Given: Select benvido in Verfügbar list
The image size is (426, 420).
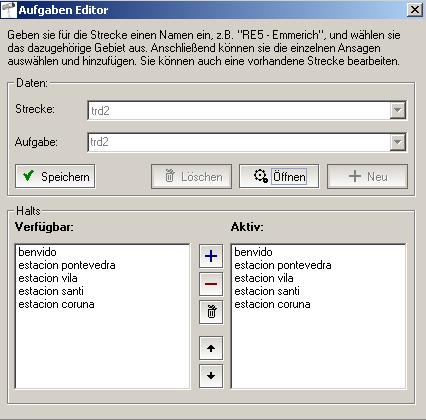Looking at the screenshot, I should (x=37, y=252).
